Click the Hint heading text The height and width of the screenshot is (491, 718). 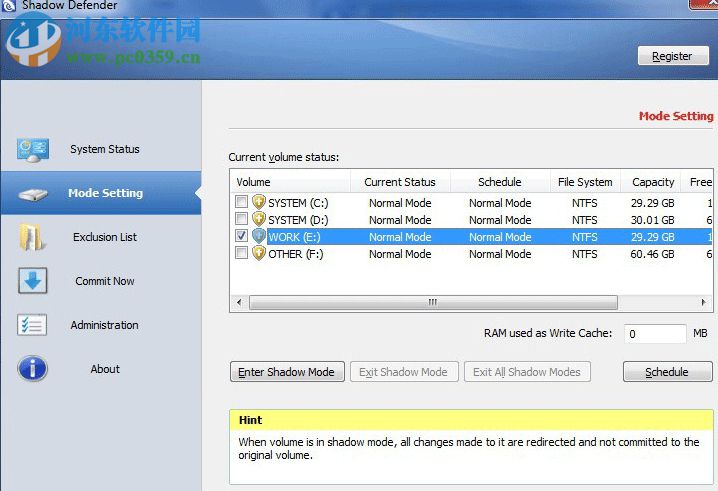[x=250, y=420]
